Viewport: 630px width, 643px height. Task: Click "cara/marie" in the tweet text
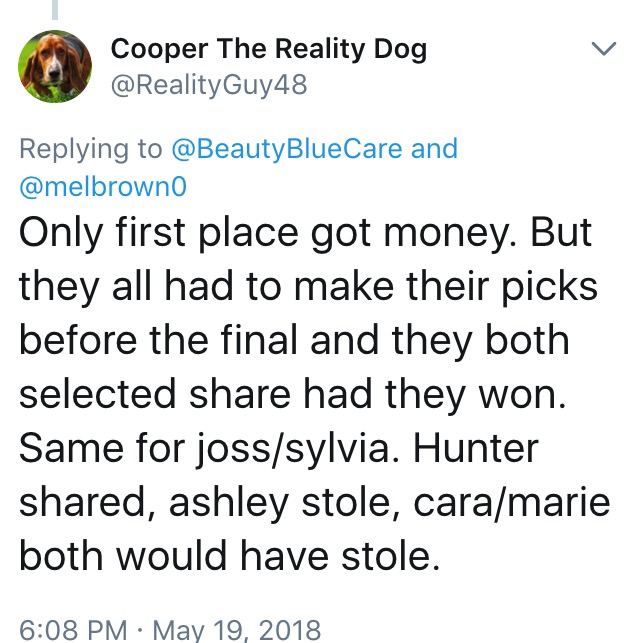(512, 503)
